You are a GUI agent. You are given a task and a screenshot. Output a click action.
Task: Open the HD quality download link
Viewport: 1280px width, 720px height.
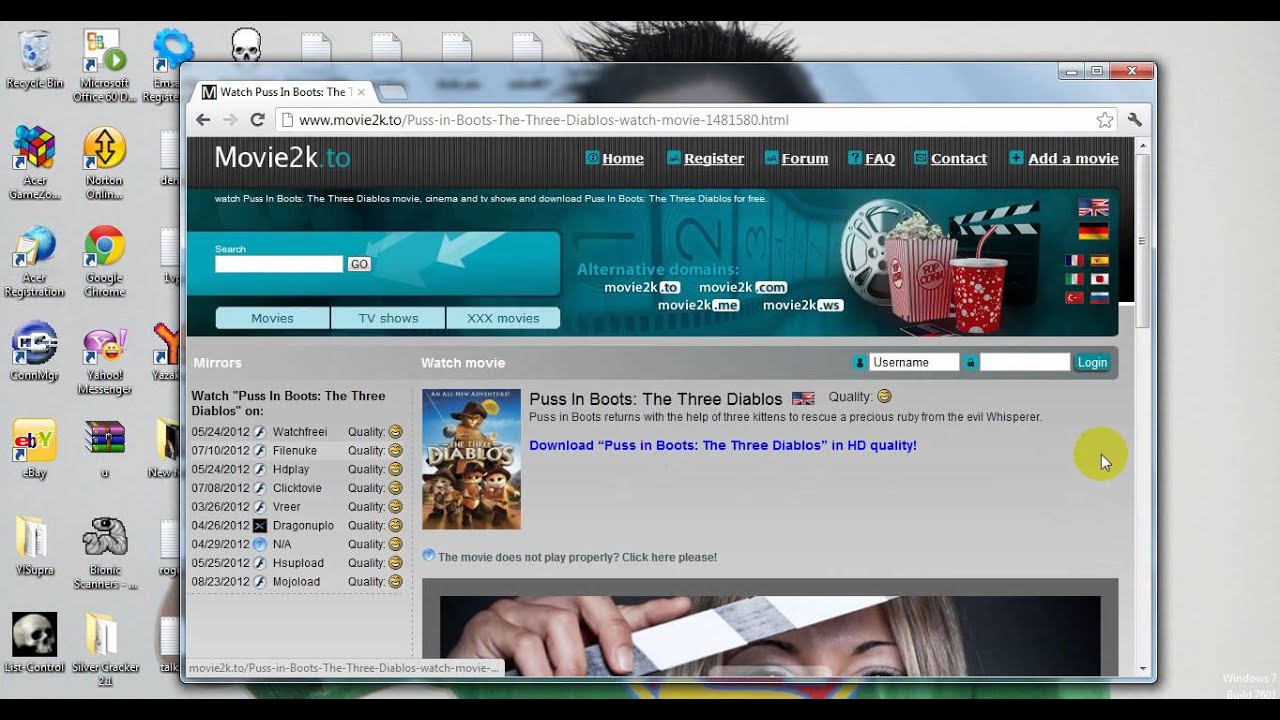point(723,445)
